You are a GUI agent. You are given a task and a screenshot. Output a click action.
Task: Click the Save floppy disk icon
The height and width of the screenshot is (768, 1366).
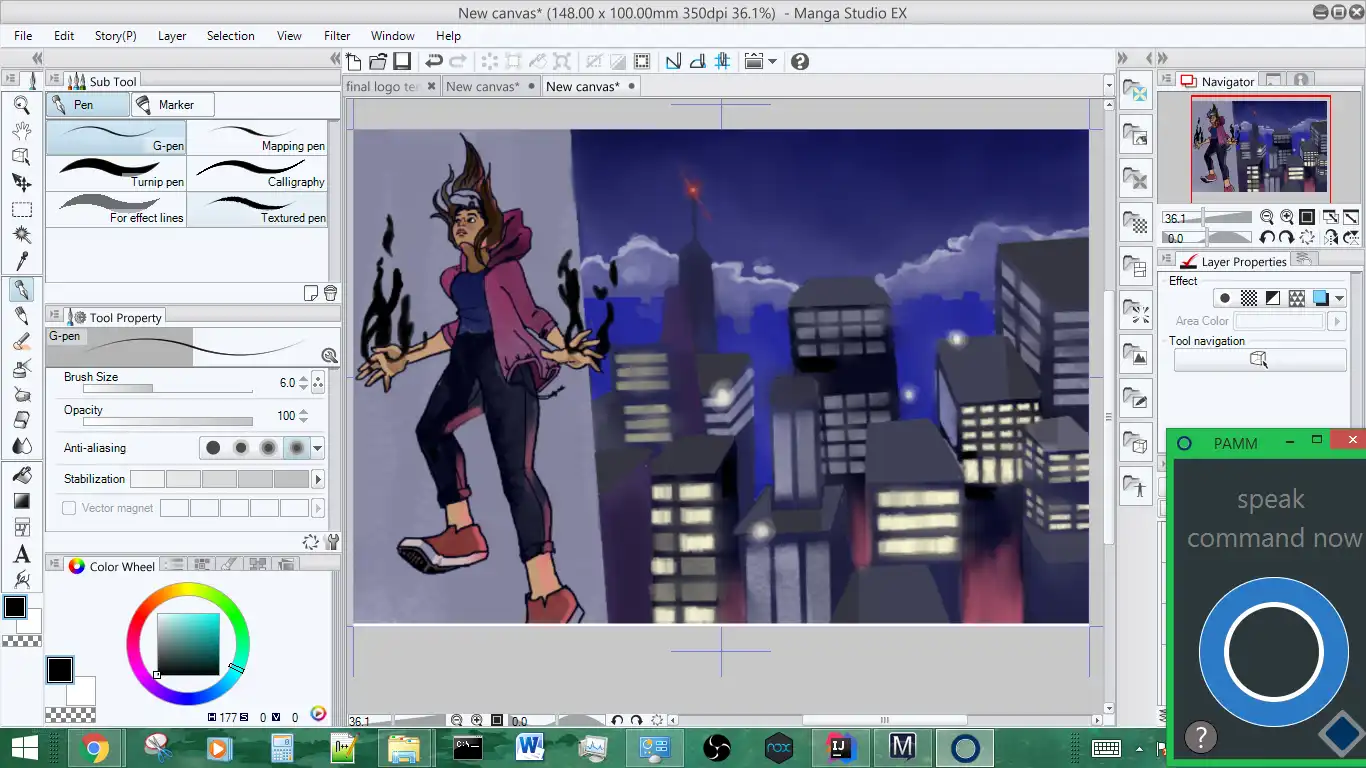(402, 61)
